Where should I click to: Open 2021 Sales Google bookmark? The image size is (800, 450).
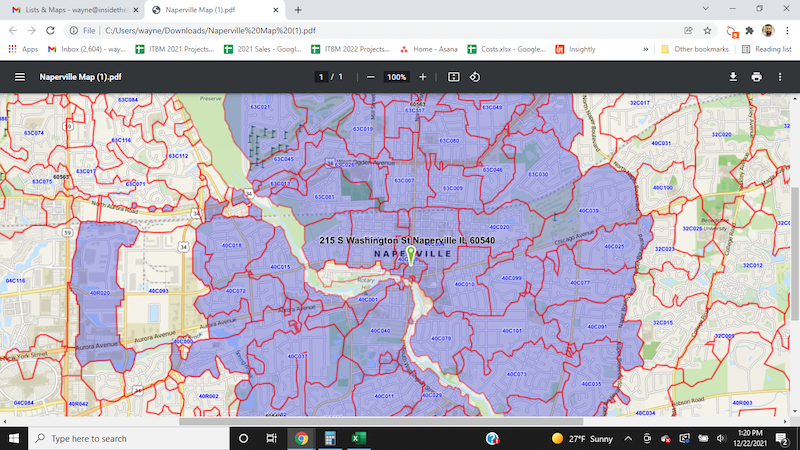tap(263, 49)
